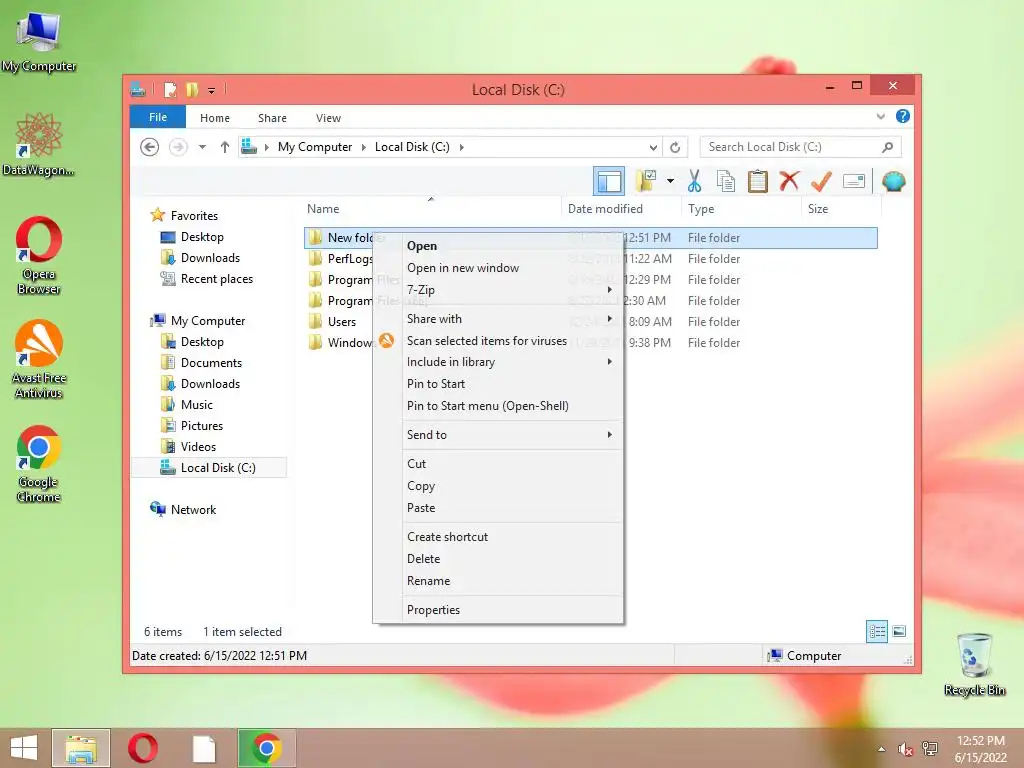Click the orange checkmark Properties icon in the toolbar

coord(821,181)
